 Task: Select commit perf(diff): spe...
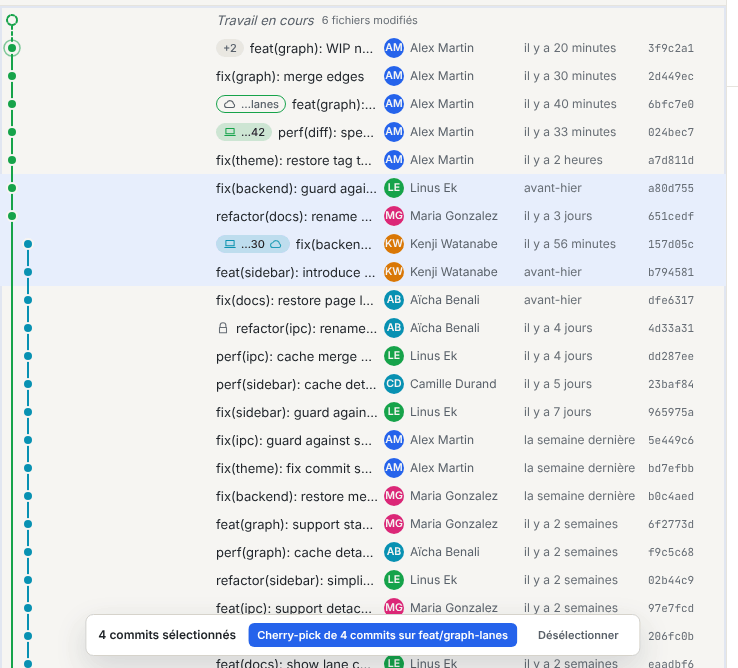[326, 132]
